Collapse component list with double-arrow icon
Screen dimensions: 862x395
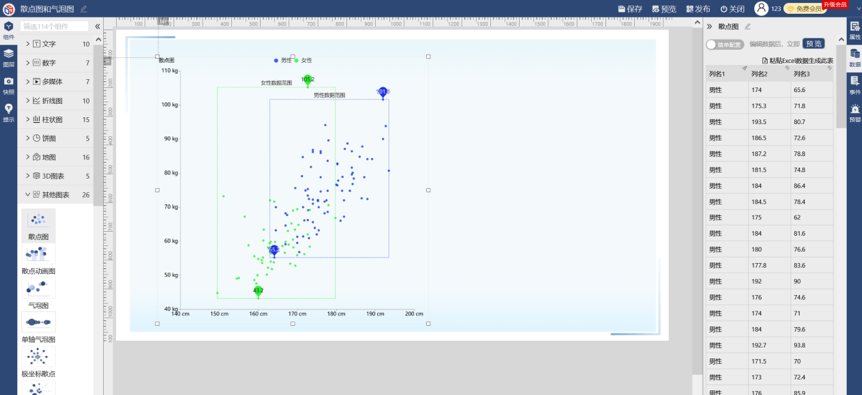coord(97,26)
